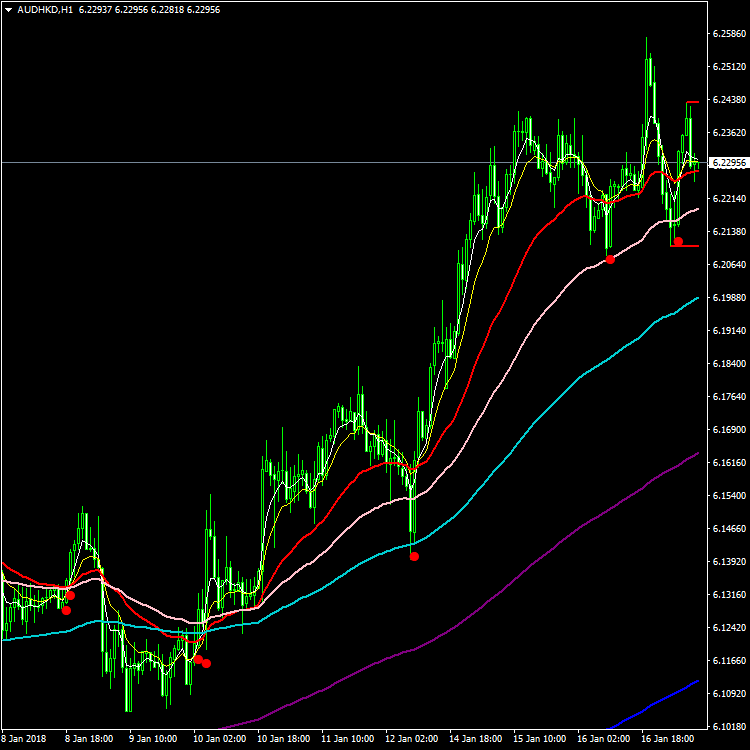Click the 8 Jan 18:00 time axis label
This screenshot has height=750, width=750.
pyautogui.click(x=89, y=739)
